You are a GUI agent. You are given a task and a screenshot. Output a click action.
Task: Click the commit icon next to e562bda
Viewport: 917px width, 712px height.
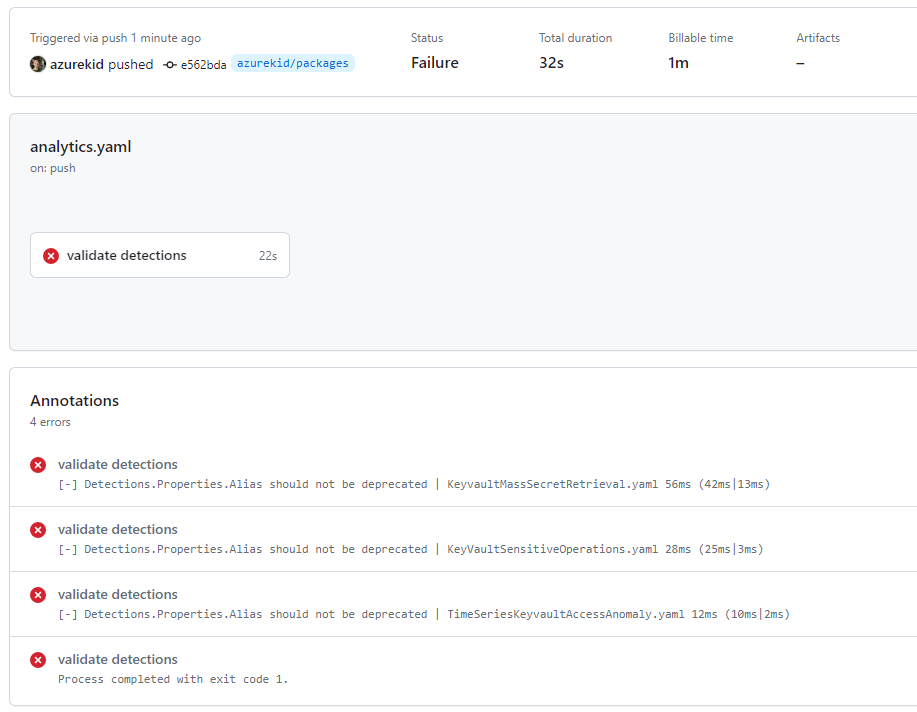tap(170, 63)
